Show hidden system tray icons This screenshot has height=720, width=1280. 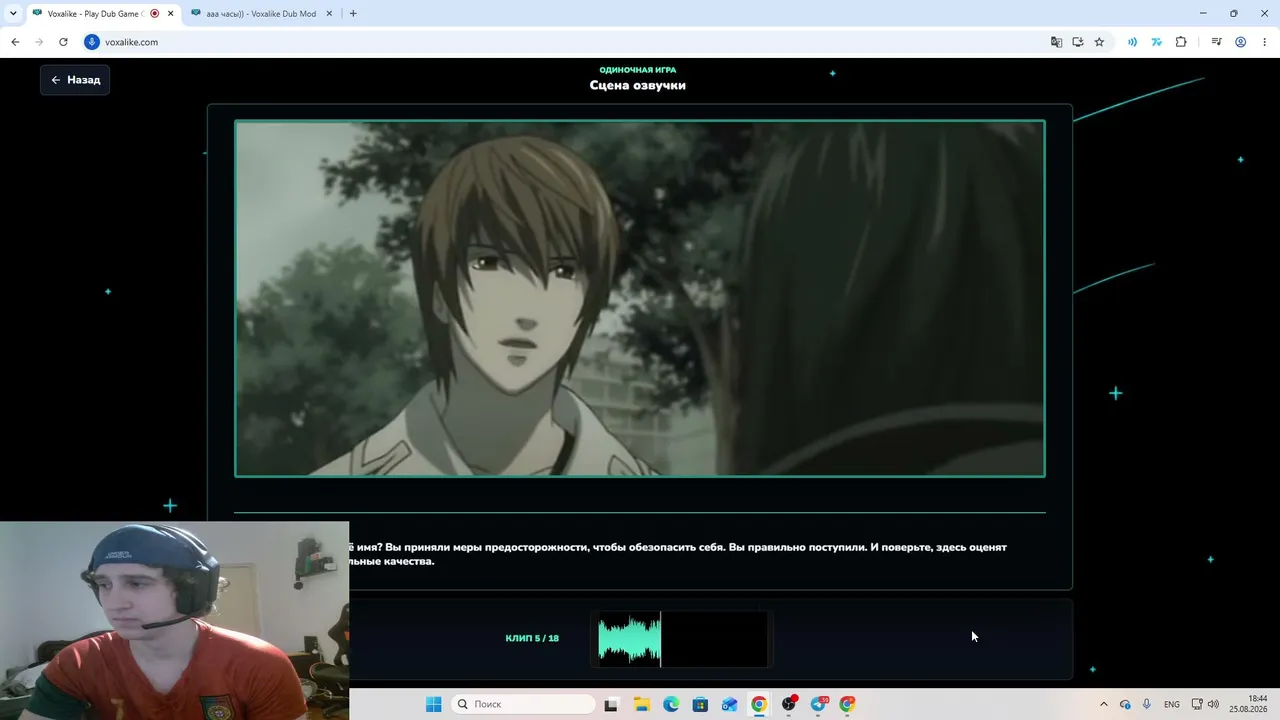tap(1104, 704)
